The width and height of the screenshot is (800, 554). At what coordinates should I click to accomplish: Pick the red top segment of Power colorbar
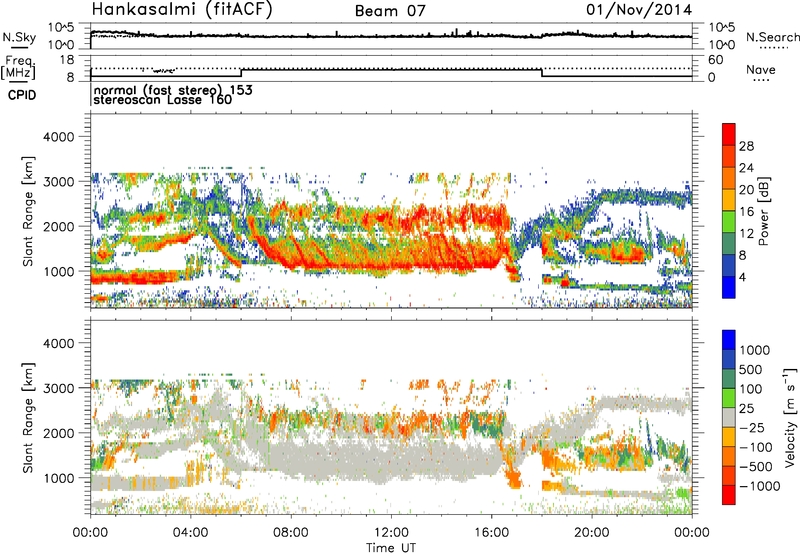coord(729,134)
